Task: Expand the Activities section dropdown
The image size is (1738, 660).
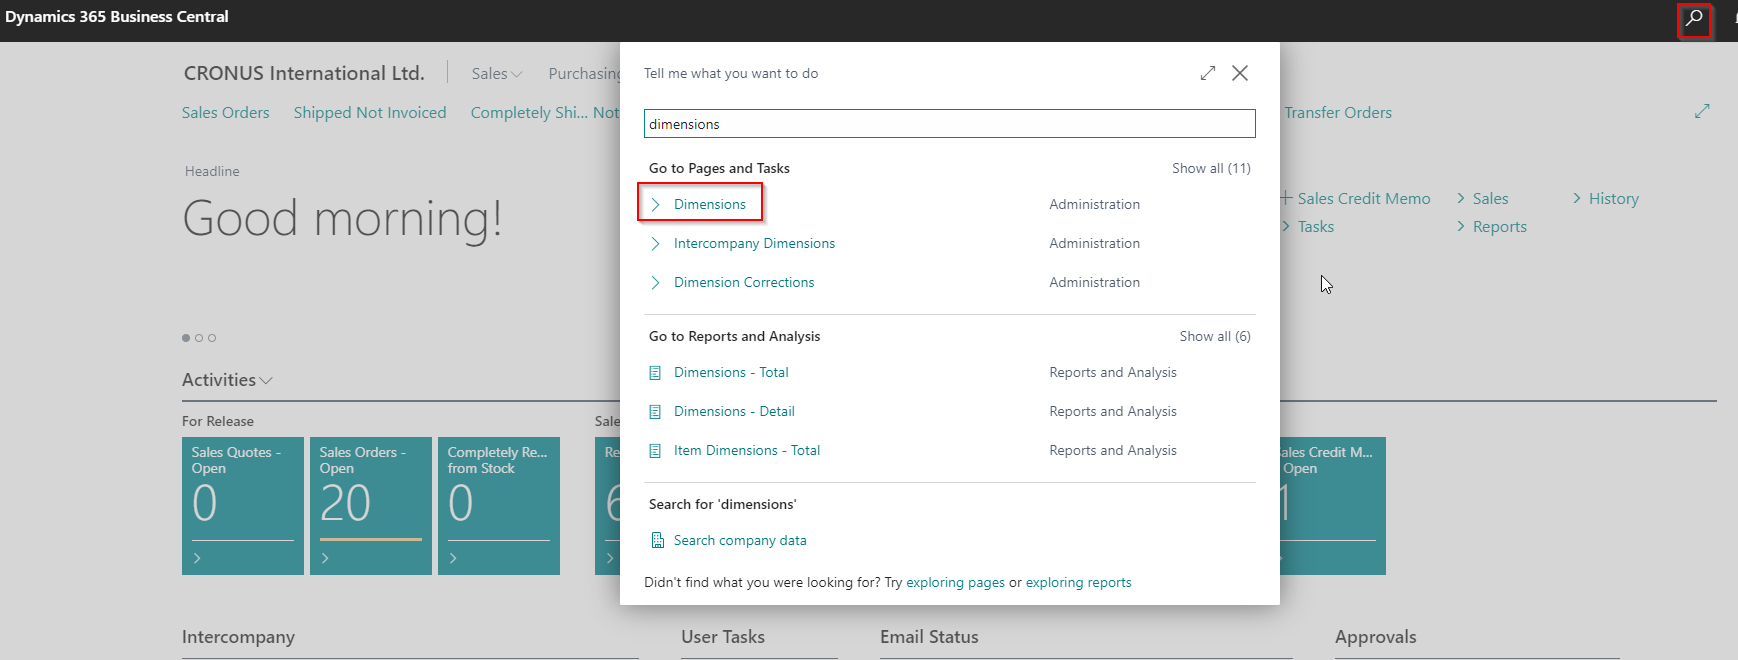Action: pos(227,380)
